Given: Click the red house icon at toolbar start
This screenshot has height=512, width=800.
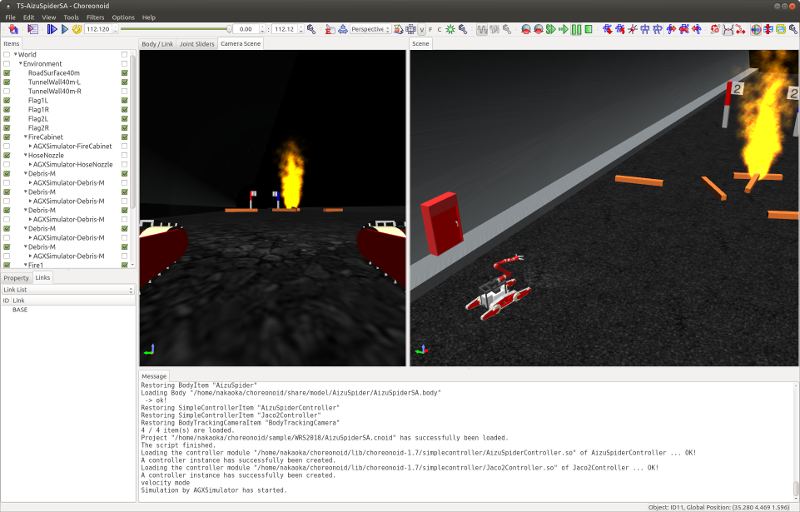Looking at the screenshot, I should (14, 29).
